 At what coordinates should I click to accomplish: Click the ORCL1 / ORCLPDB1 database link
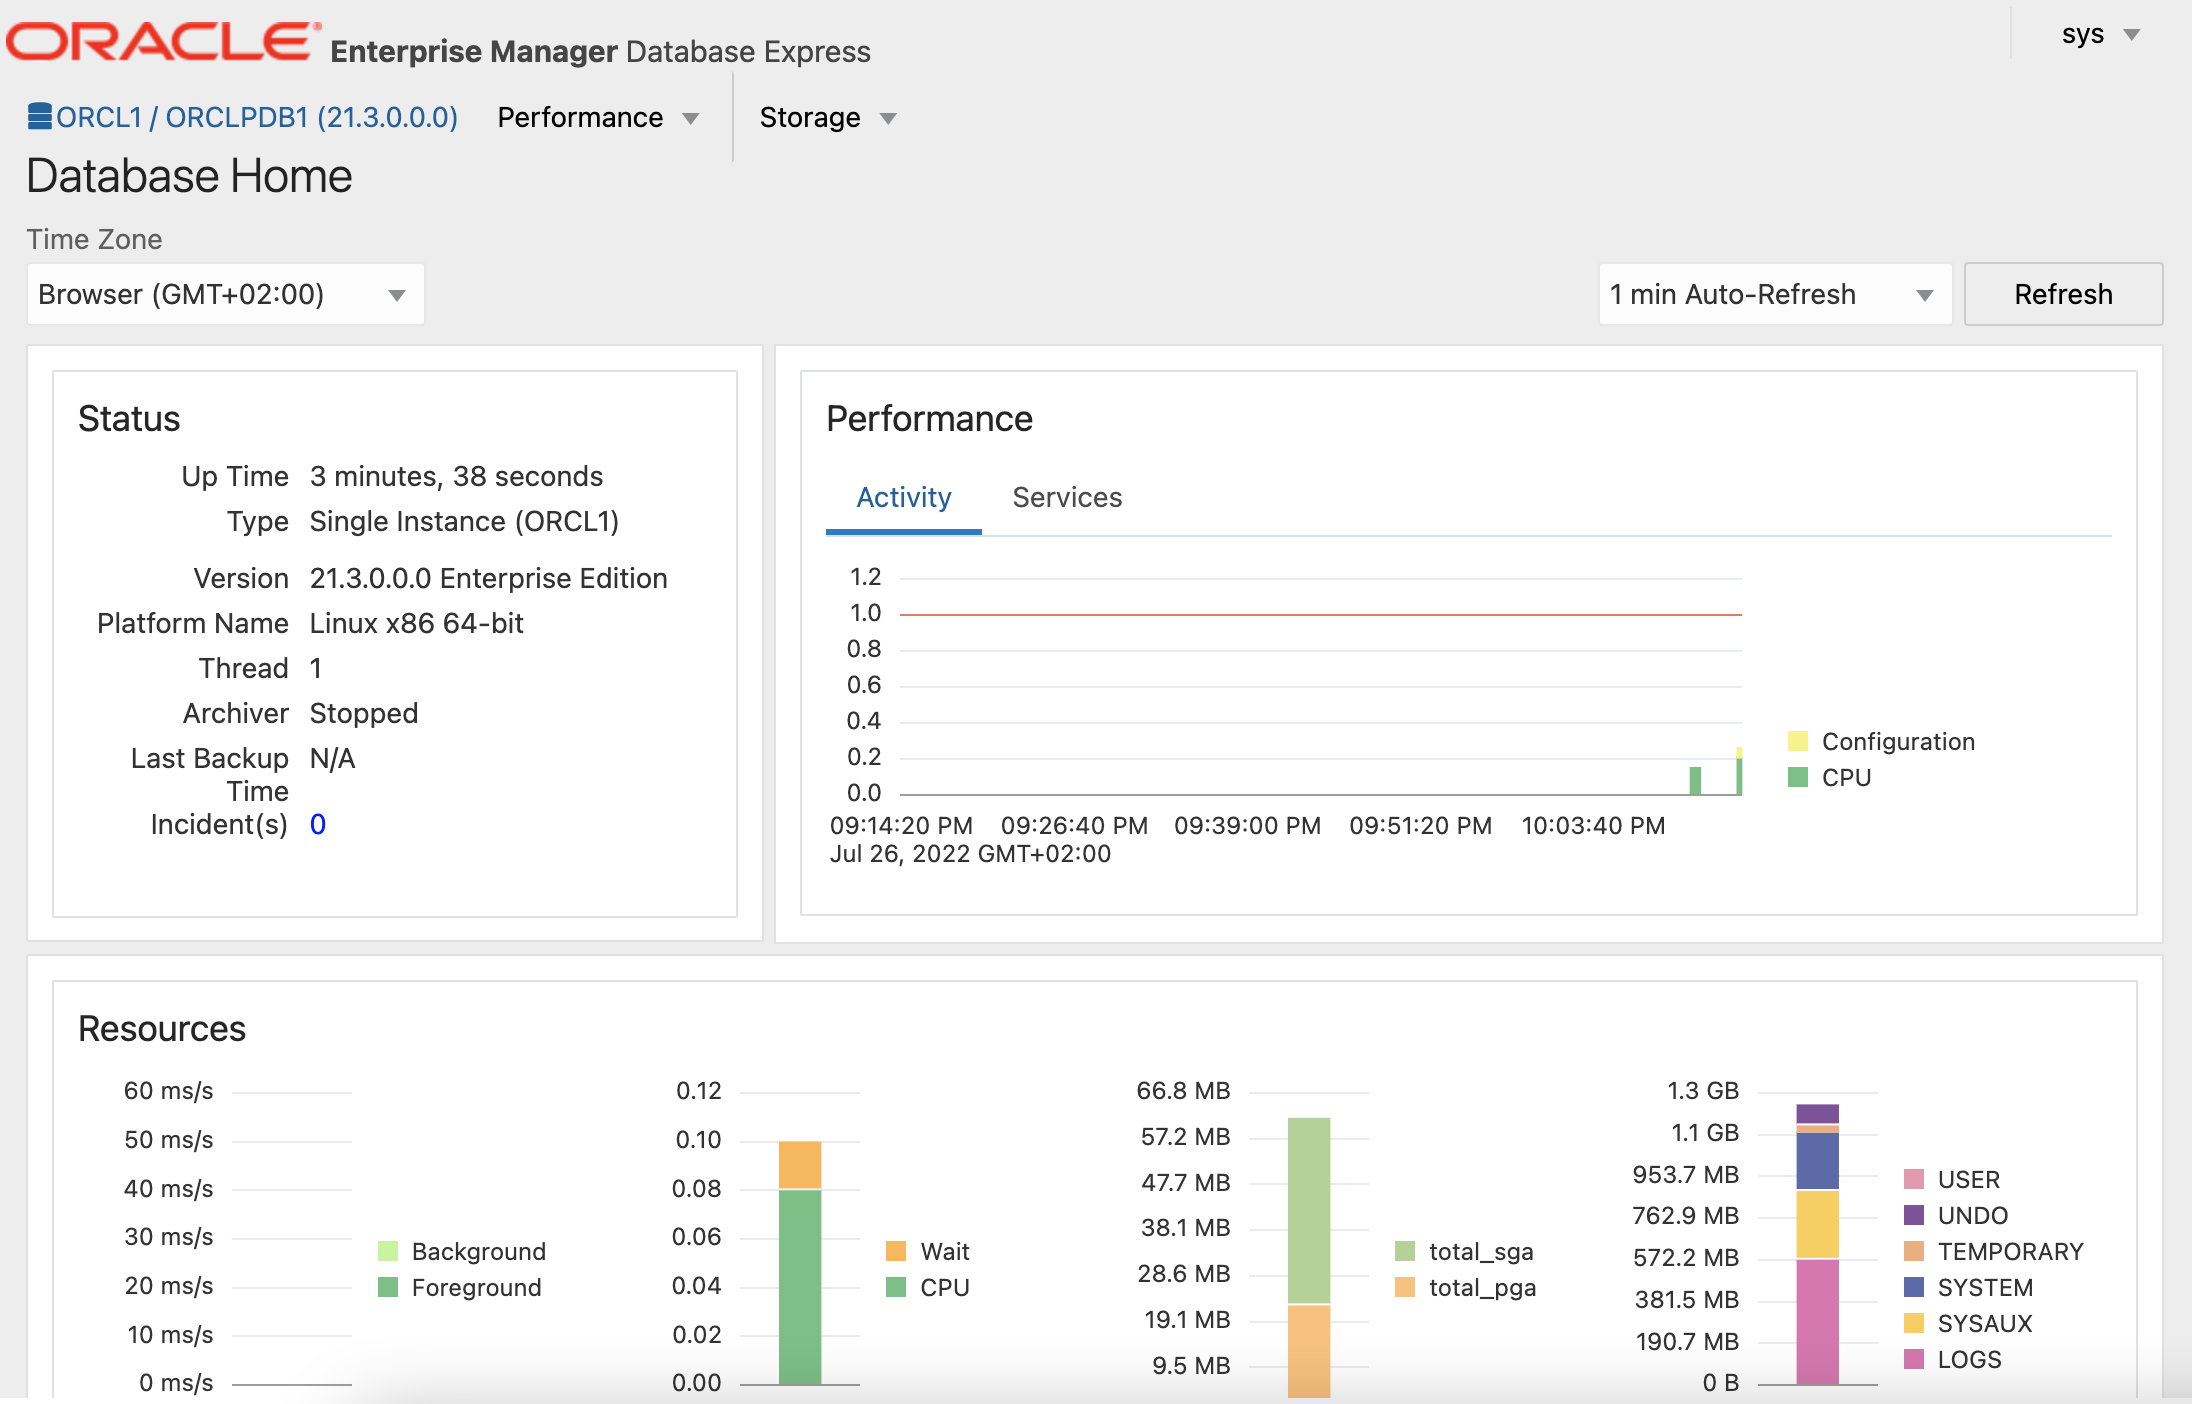pyautogui.click(x=257, y=117)
